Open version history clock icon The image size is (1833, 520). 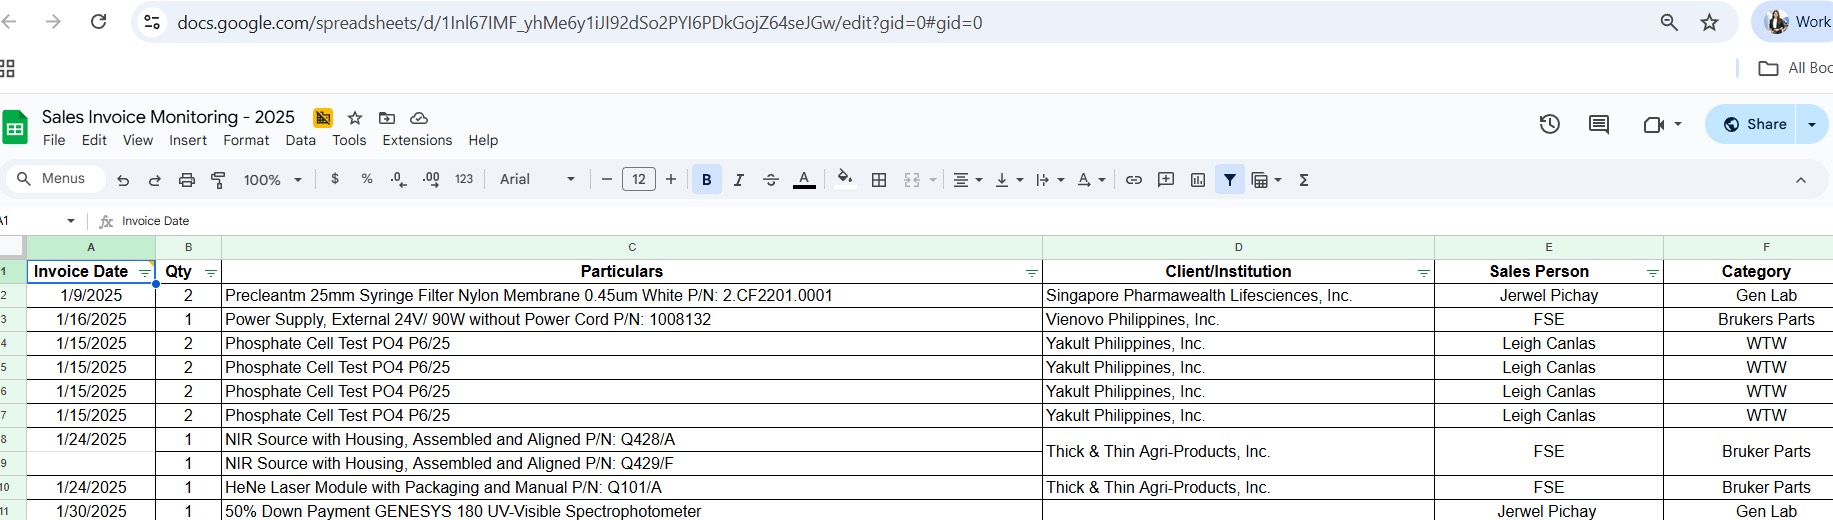(1549, 124)
